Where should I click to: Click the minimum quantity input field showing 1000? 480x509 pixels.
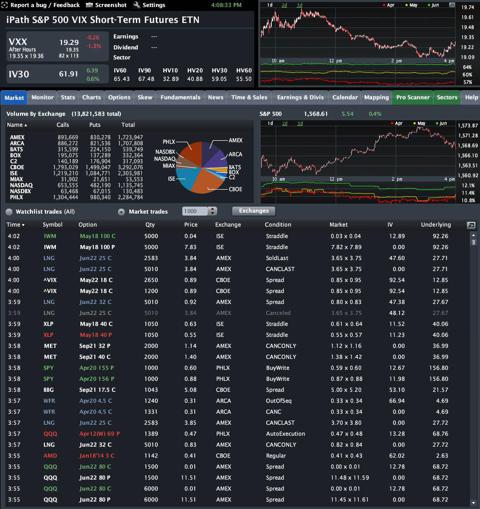(195, 211)
